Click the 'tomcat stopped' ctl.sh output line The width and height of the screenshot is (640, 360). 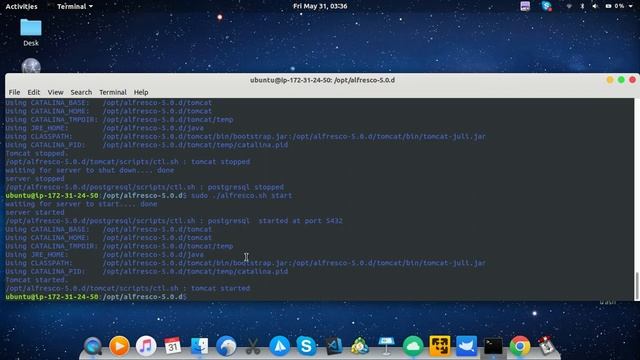pyautogui.click(x=128, y=162)
